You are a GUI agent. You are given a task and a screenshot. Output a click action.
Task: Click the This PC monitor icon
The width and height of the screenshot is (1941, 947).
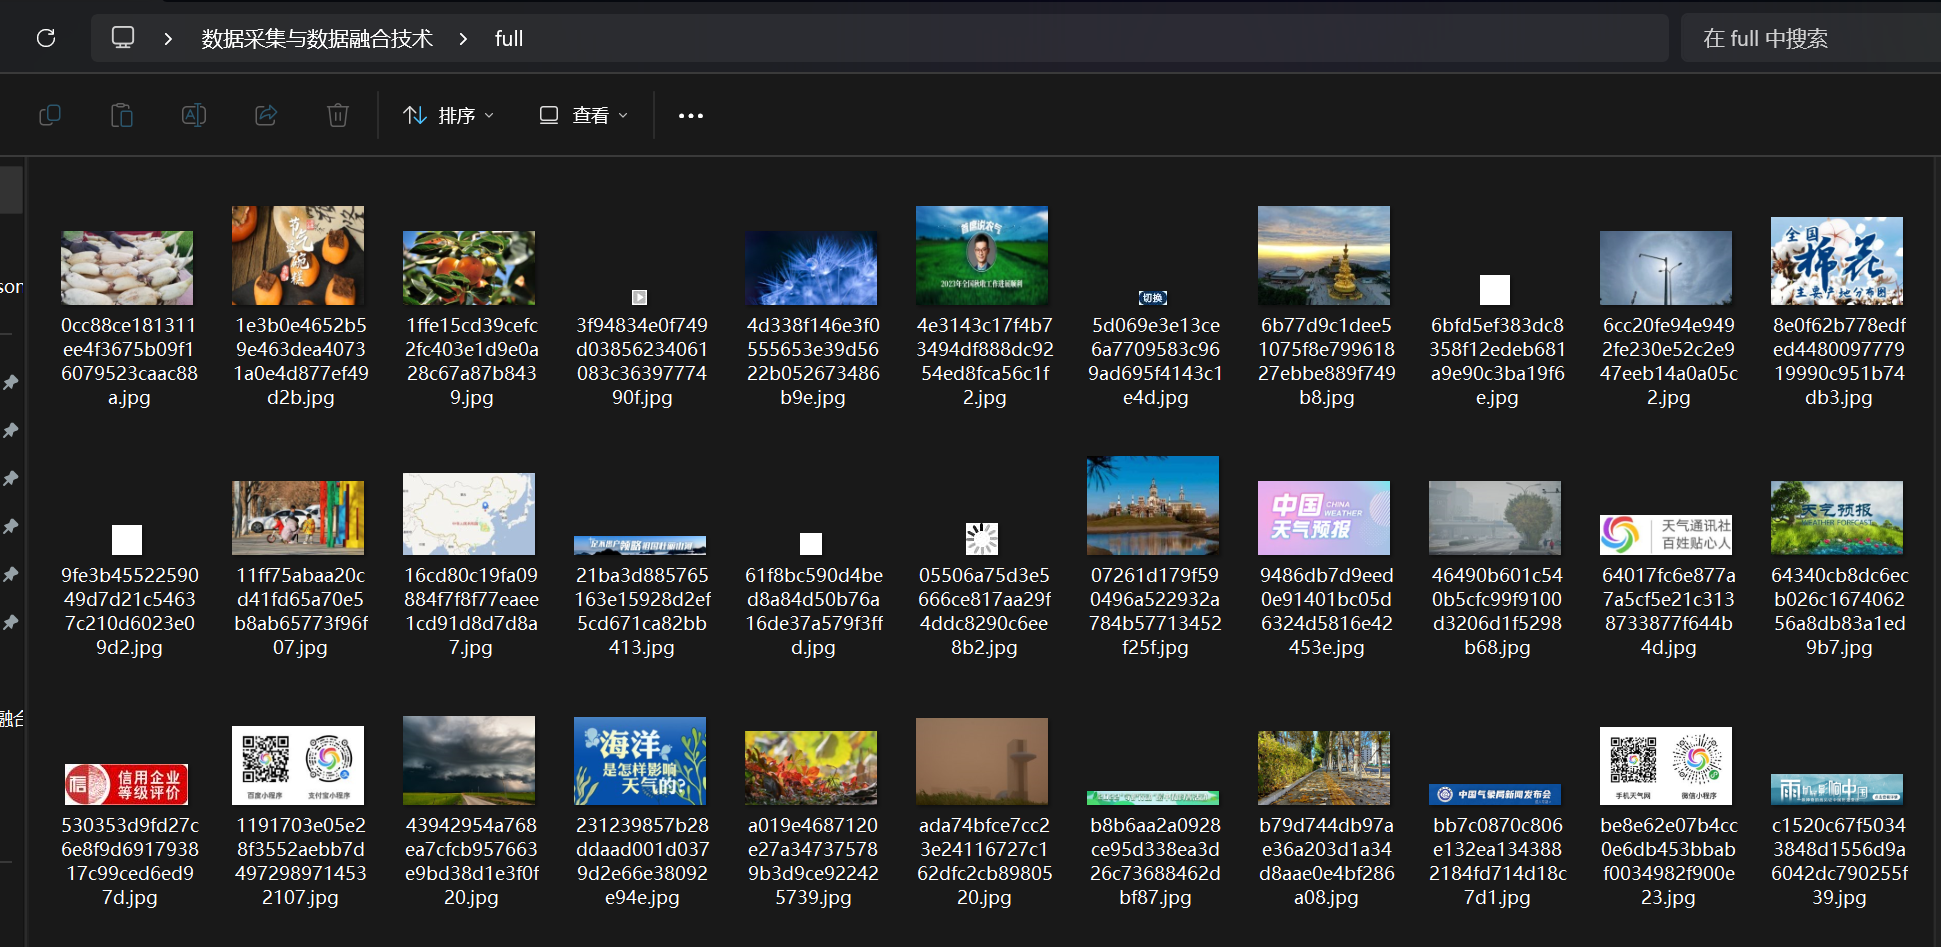[x=123, y=38]
